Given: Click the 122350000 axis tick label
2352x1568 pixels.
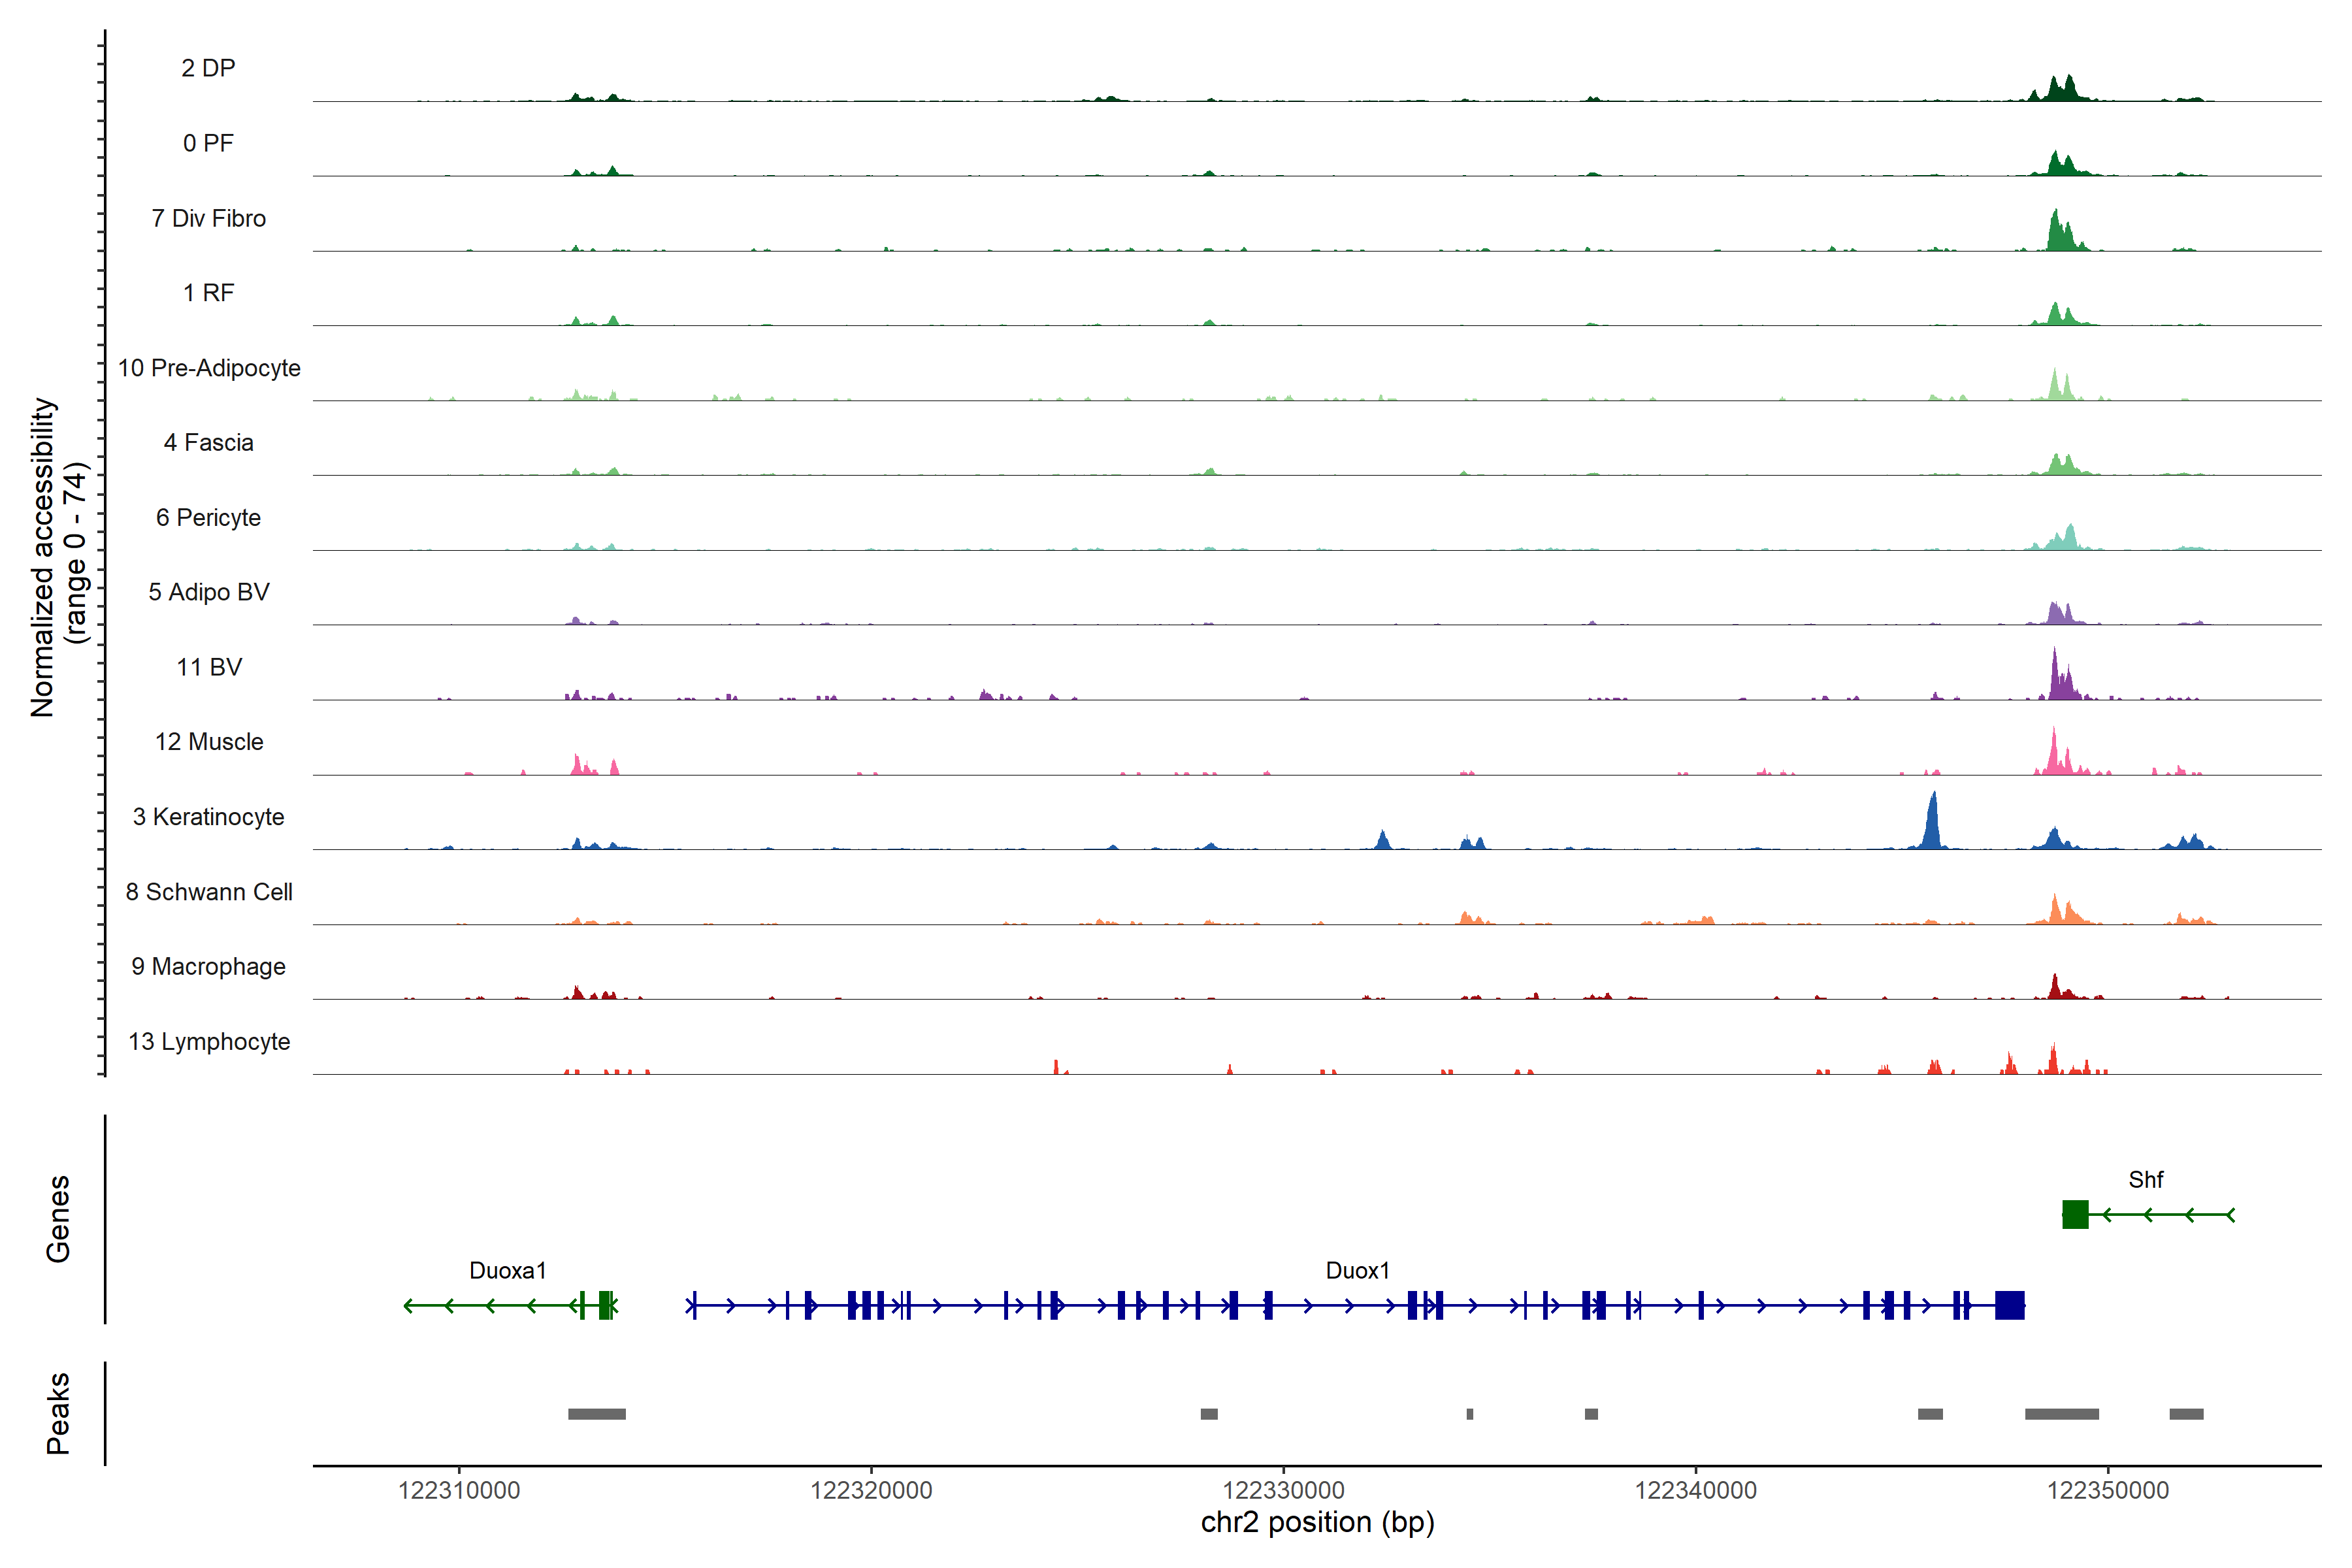Looking at the screenshot, I should pyautogui.click(x=2108, y=1490).
